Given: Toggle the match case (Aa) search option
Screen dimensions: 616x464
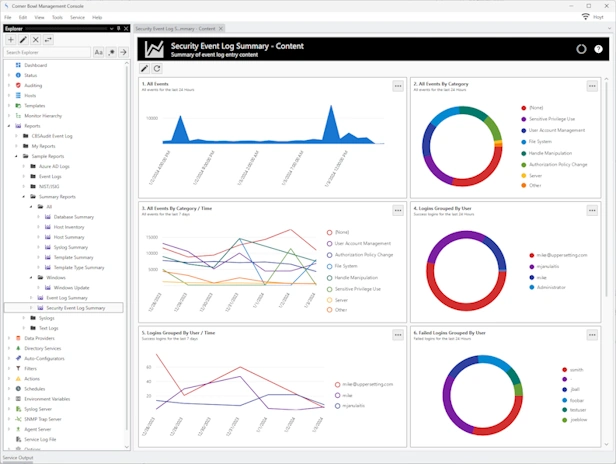Looking at the screenshot, I should pyautogui.click(x=98, y=52).
